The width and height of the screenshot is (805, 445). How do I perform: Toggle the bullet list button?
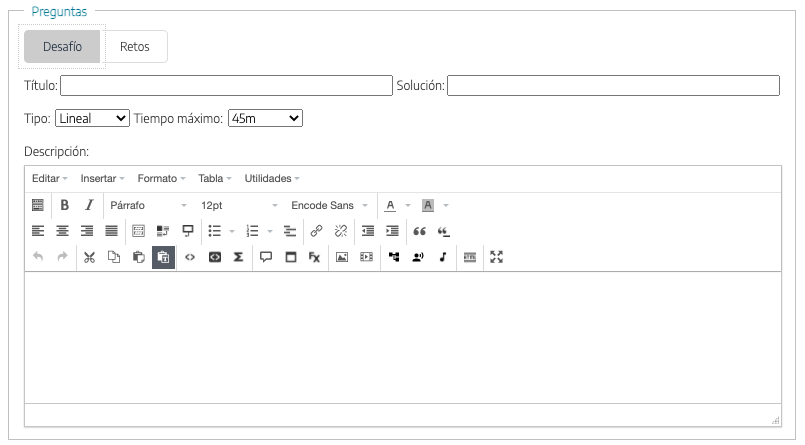(214, 231)
